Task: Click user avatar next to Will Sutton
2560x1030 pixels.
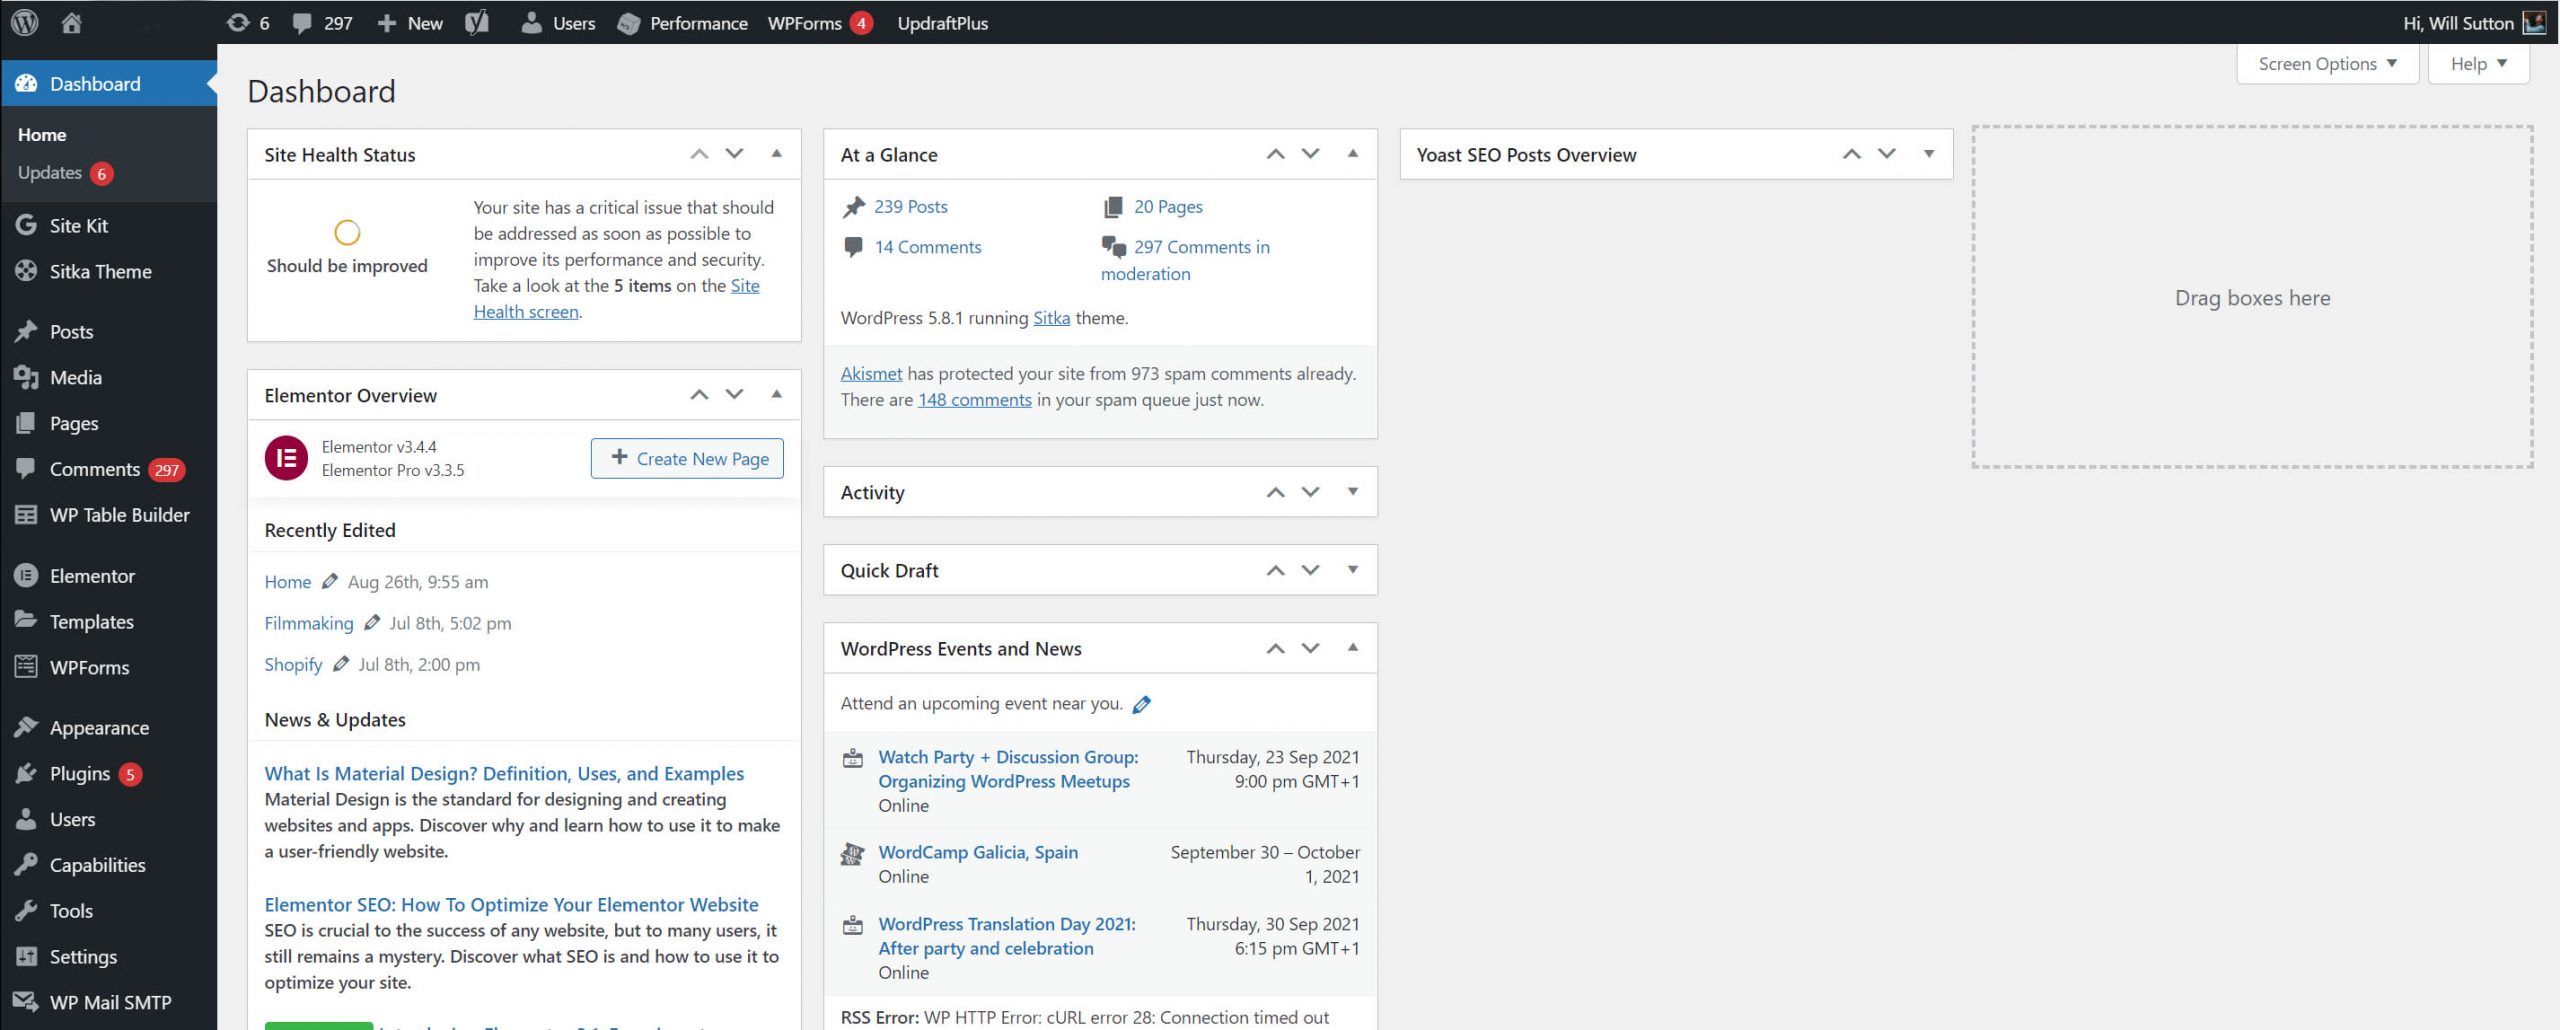Action: click(2535, 22)
